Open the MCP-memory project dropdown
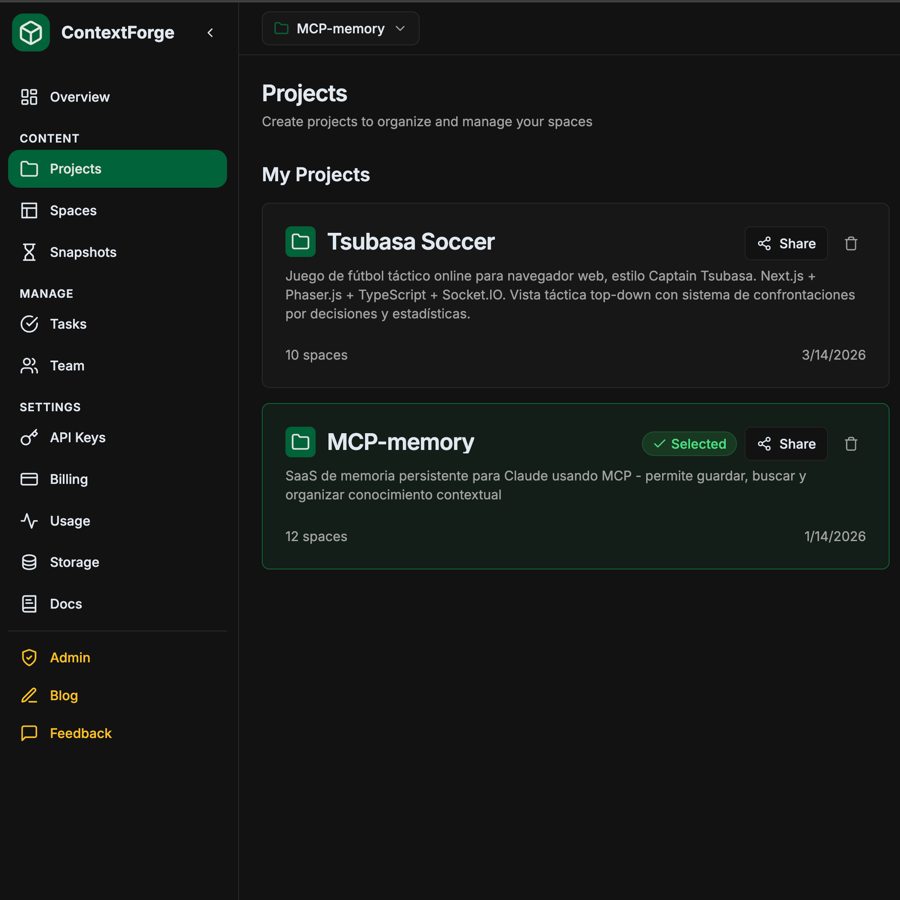 point(340,28)
